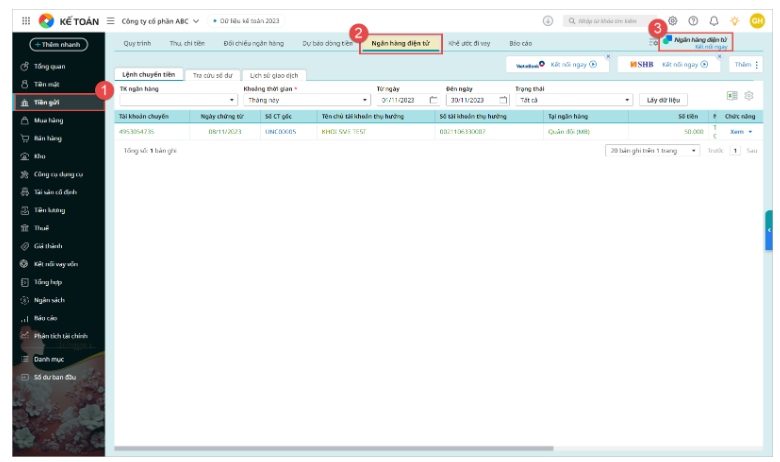
Task: Switch to the Tra cứu số dư tab
Action: pos(210,75)
